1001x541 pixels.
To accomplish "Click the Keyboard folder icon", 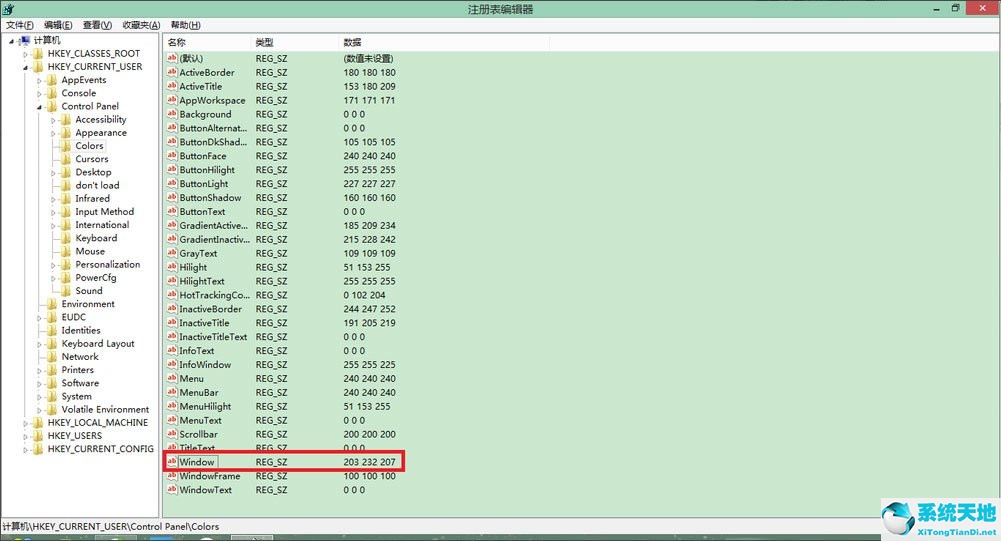I will coord(66,238).
